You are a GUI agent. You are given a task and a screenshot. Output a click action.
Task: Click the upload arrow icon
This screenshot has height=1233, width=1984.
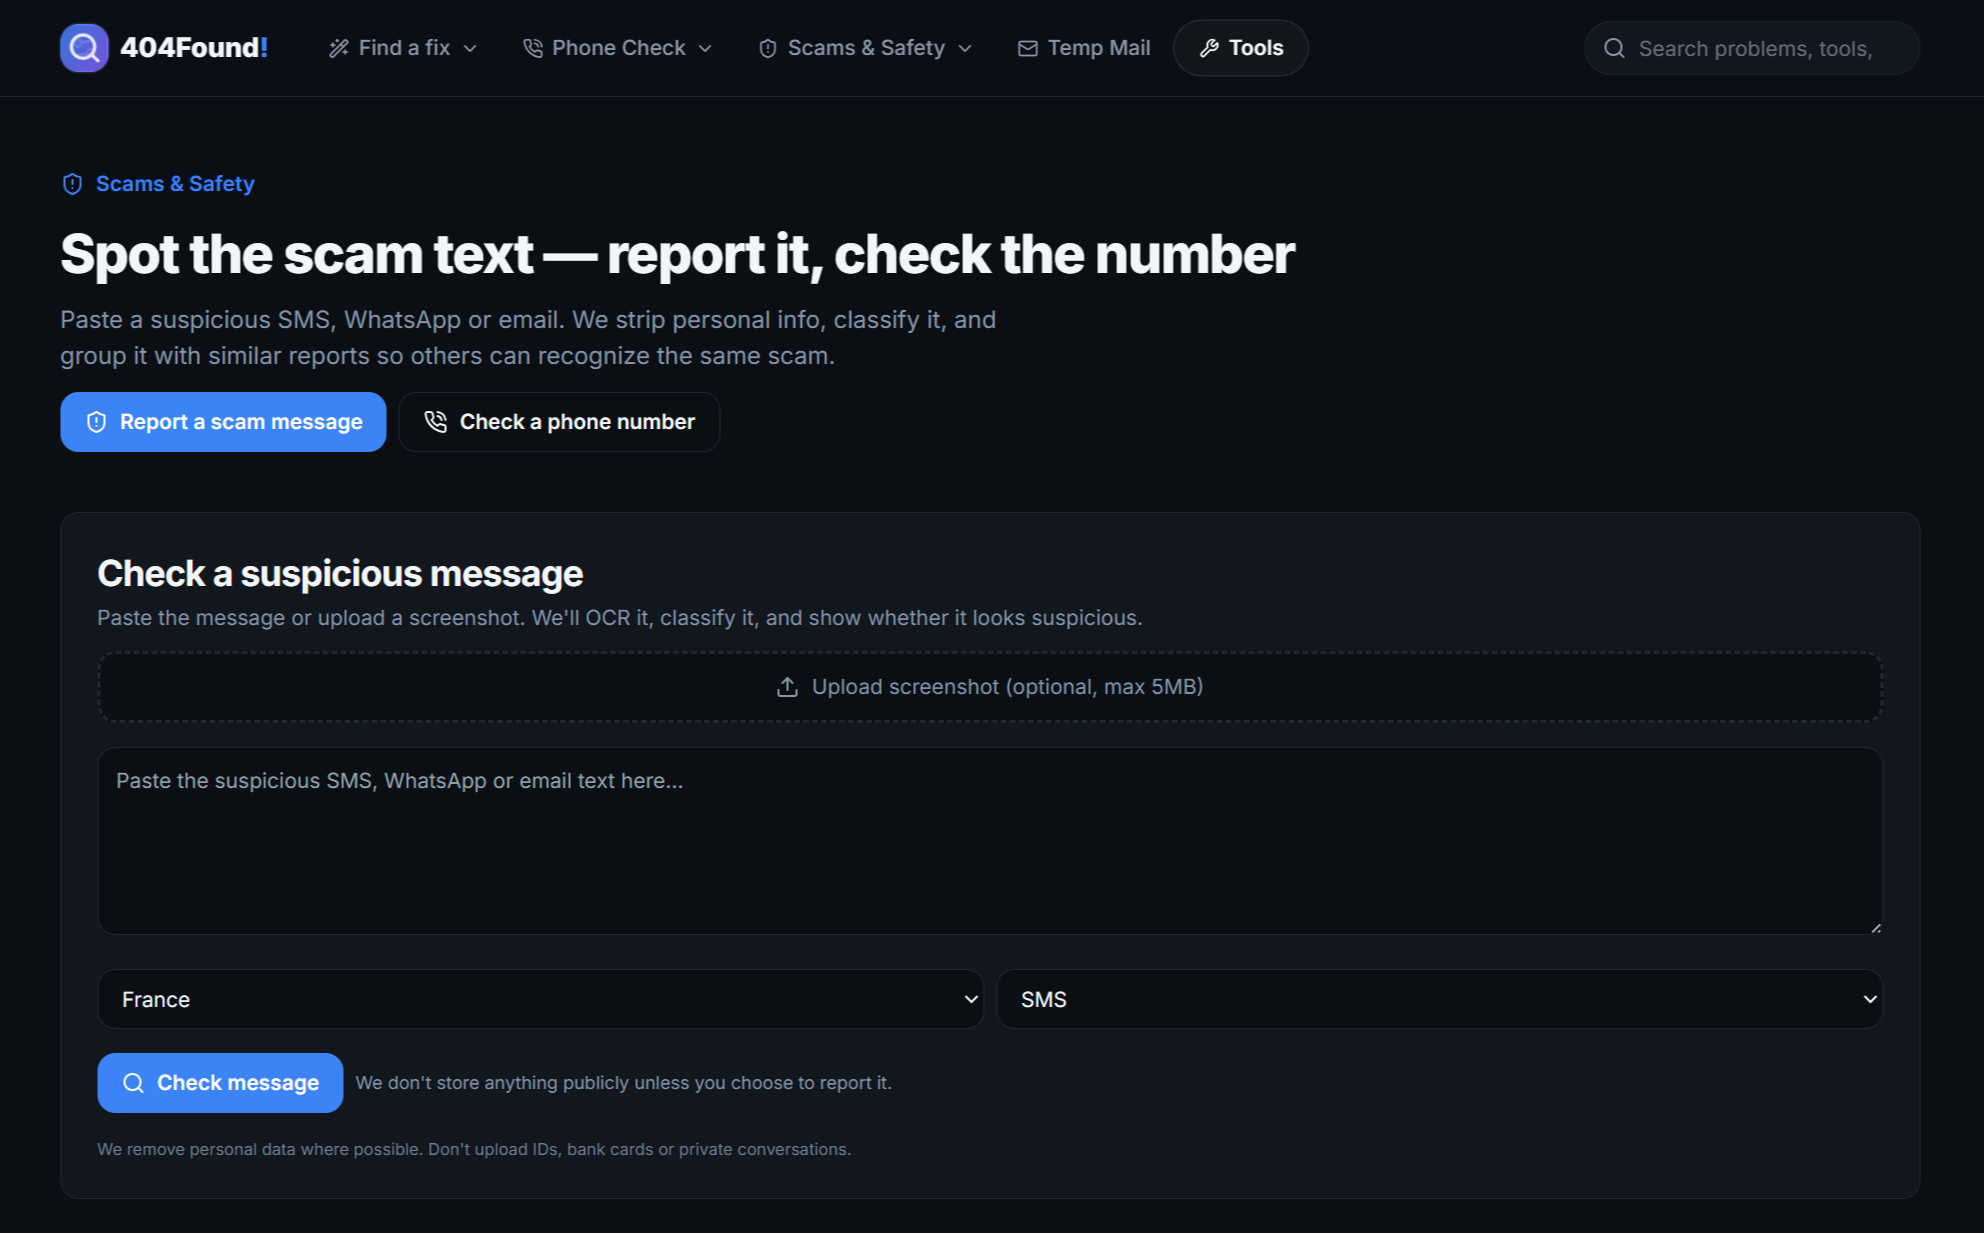point(787,687)
